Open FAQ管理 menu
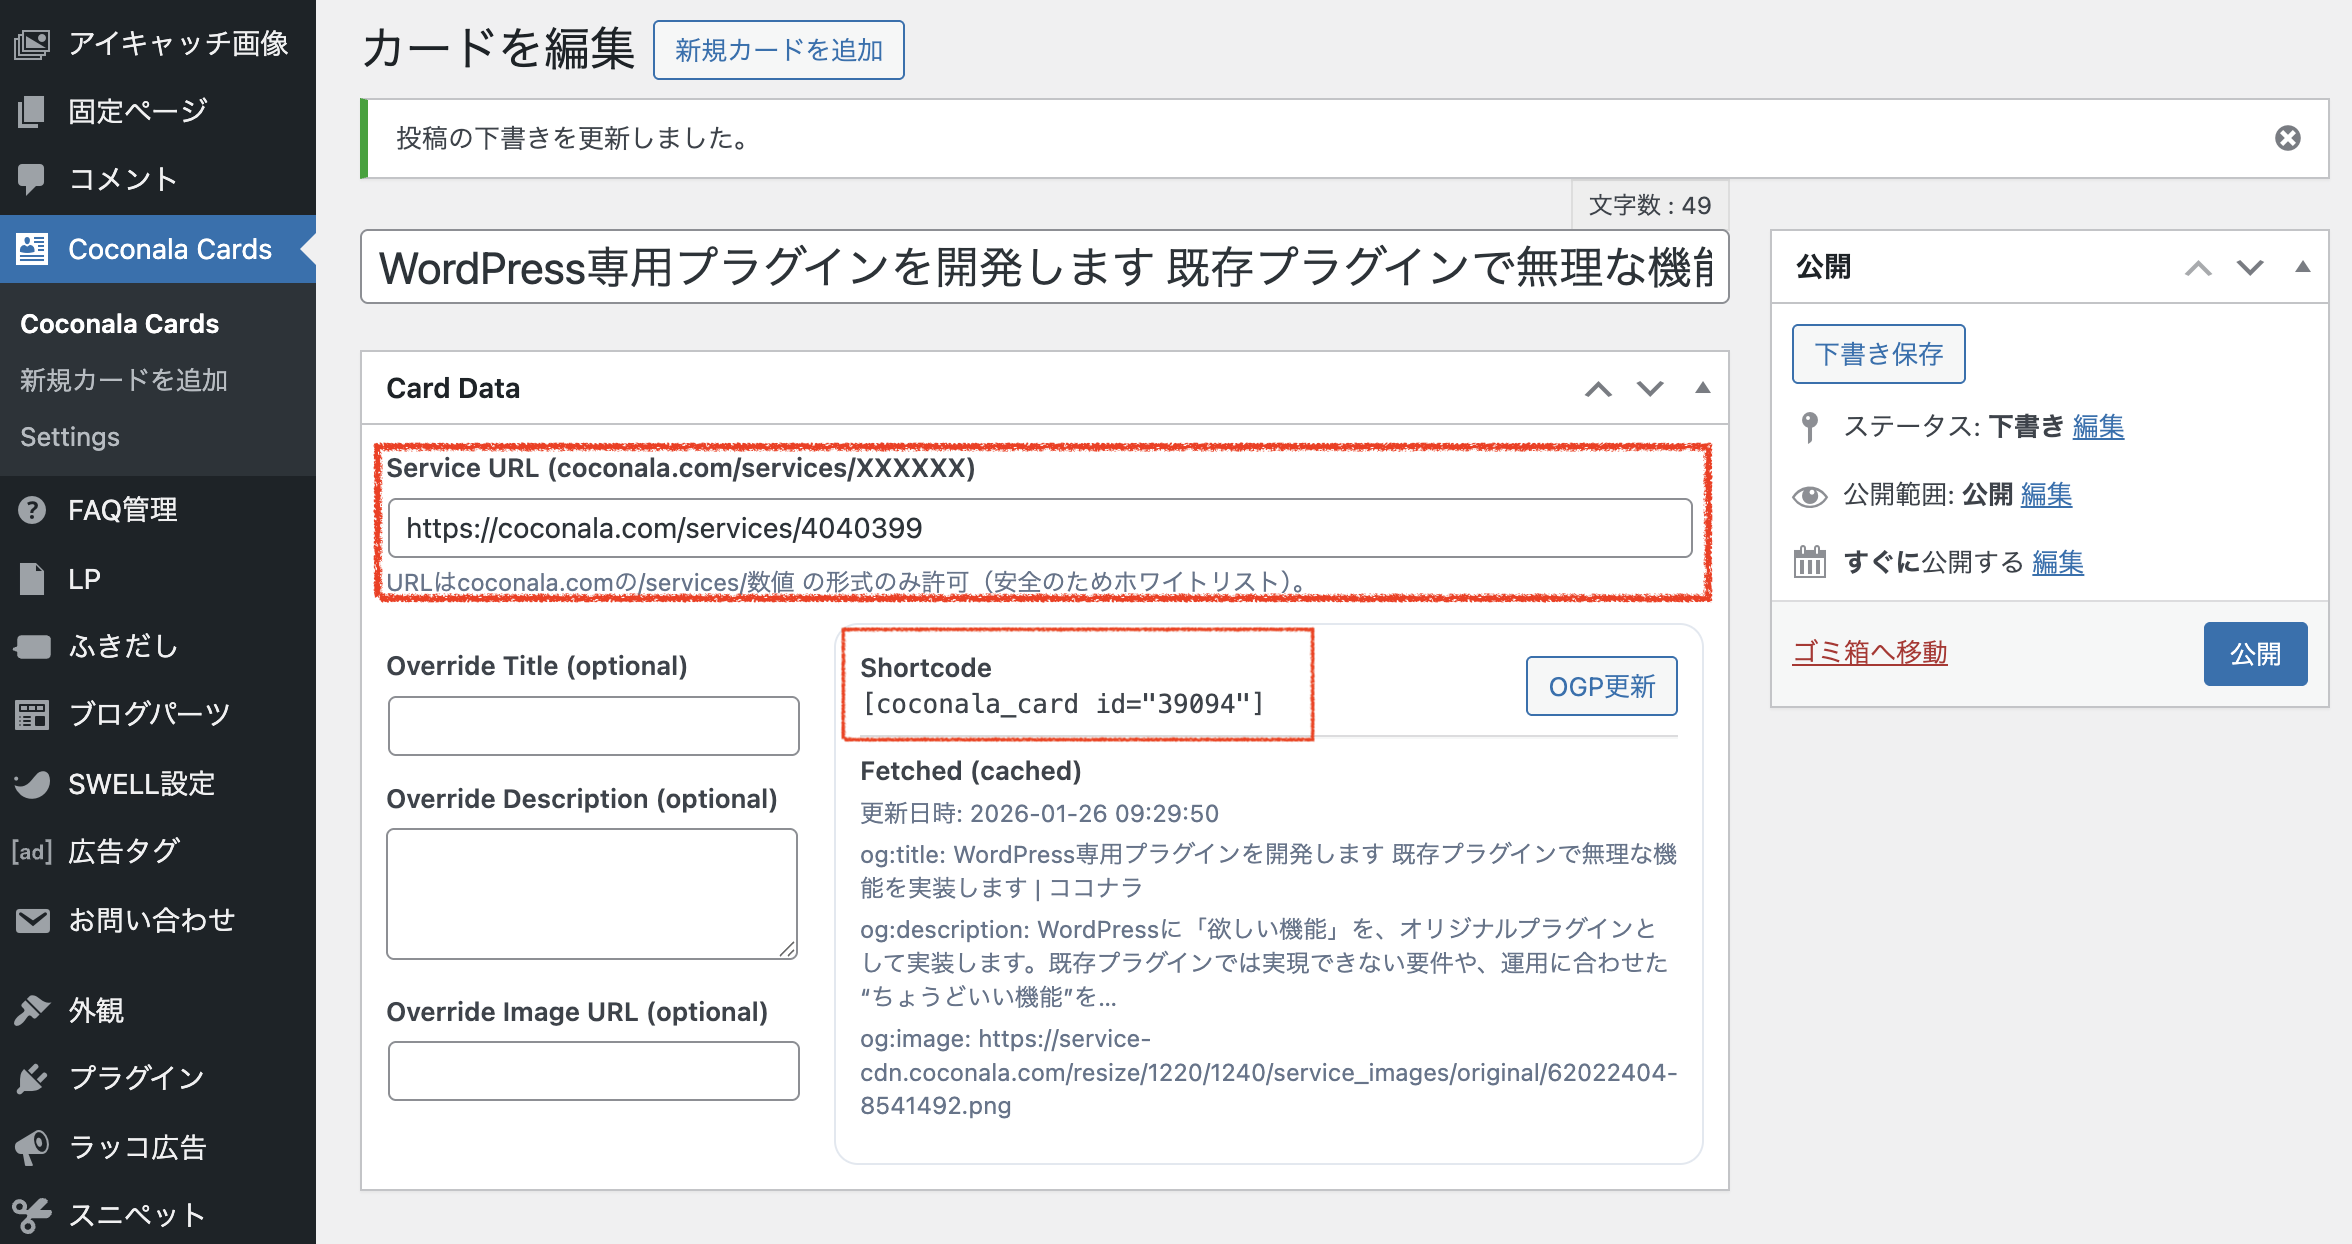 pyautogui.click(x=158, y=510)
